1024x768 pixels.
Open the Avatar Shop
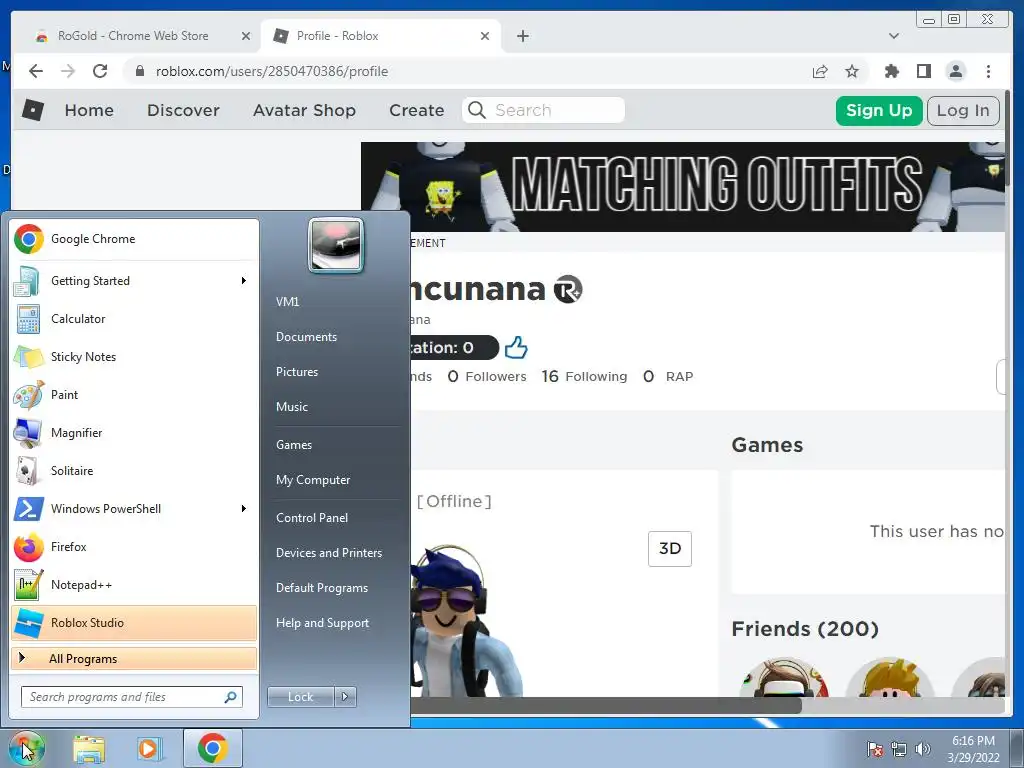304,110
